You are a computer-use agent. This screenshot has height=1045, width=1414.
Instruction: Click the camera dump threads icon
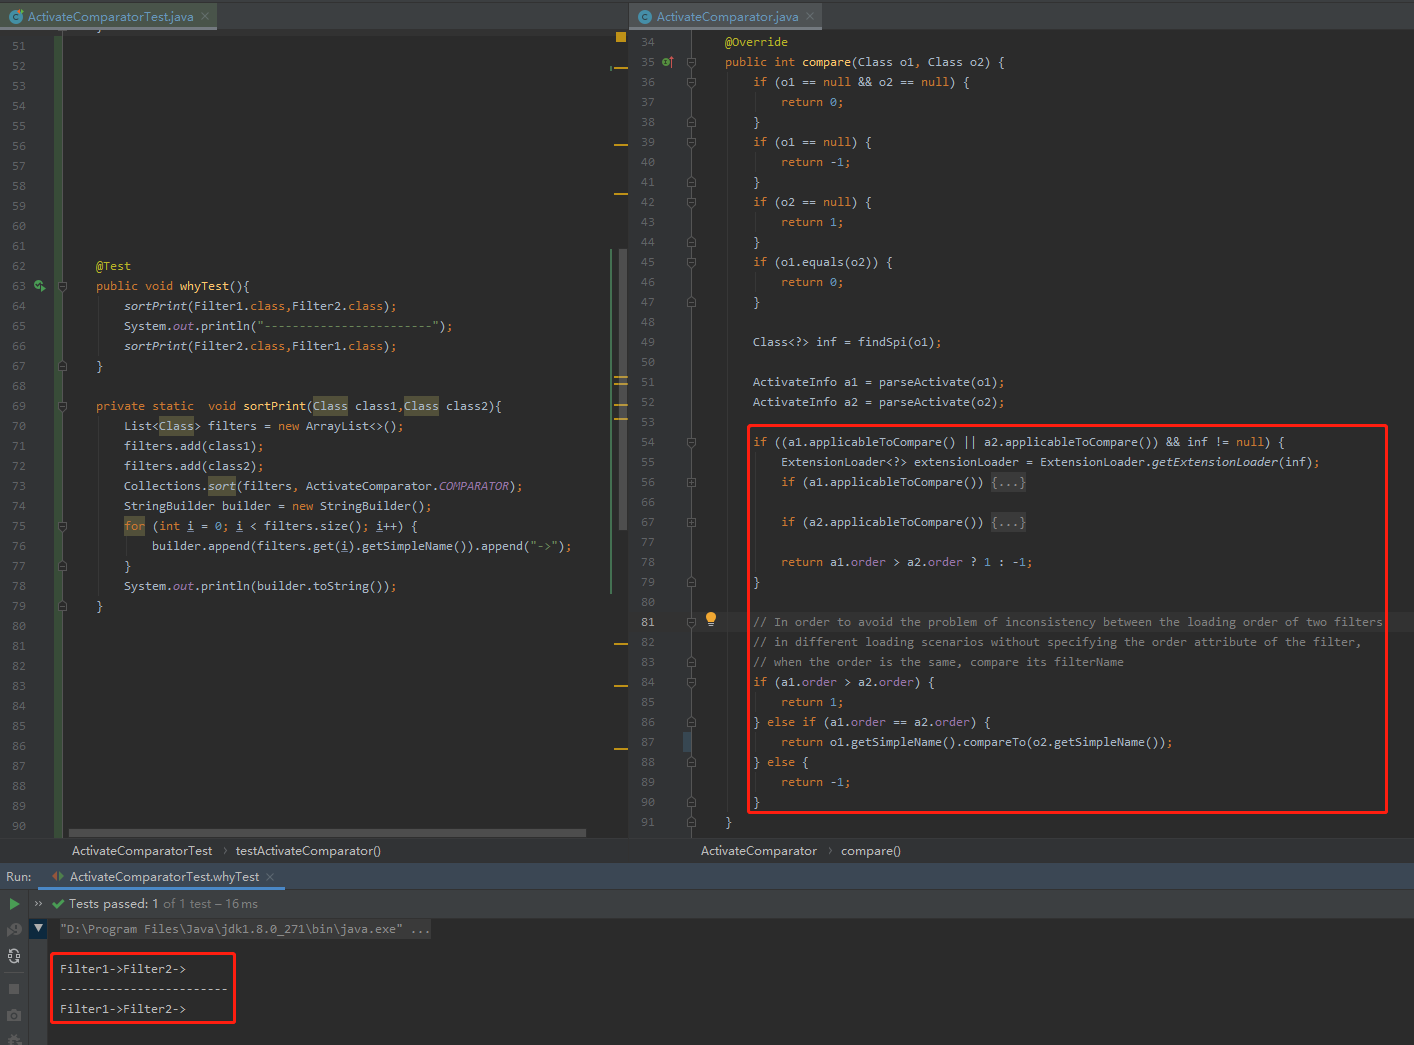(x=14, y=1015)
